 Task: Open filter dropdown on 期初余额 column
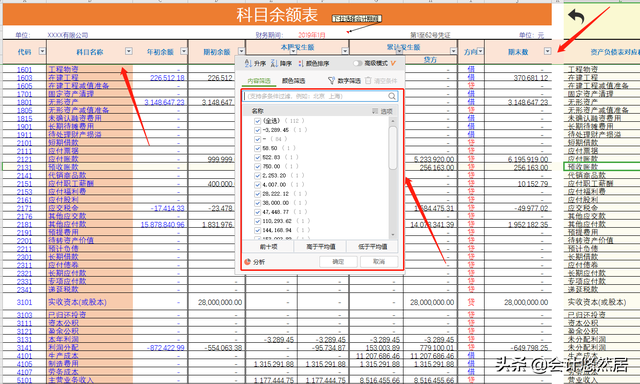click(241, 51)
